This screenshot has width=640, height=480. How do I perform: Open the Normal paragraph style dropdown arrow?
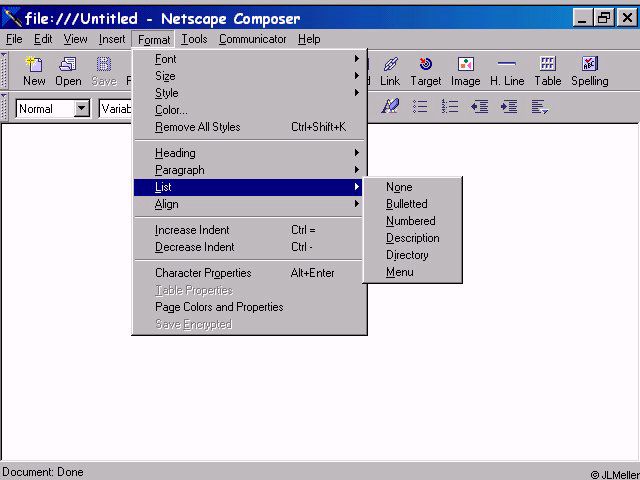[x=82, y=109]
